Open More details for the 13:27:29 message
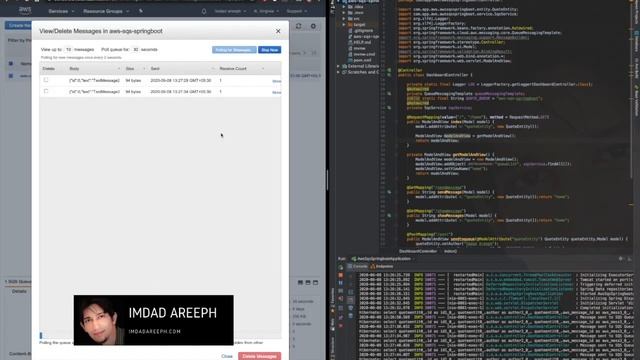The width and height of the screenshot is (640, 360). click(x=276, y=81)
